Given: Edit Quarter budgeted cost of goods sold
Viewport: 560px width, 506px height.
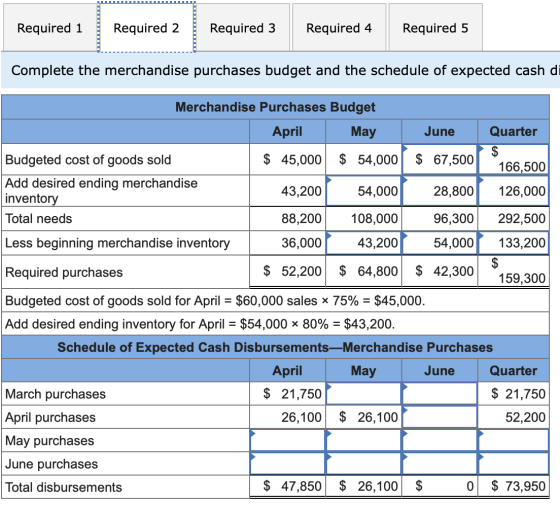Looking at the screenshot, I should point(514,159).
